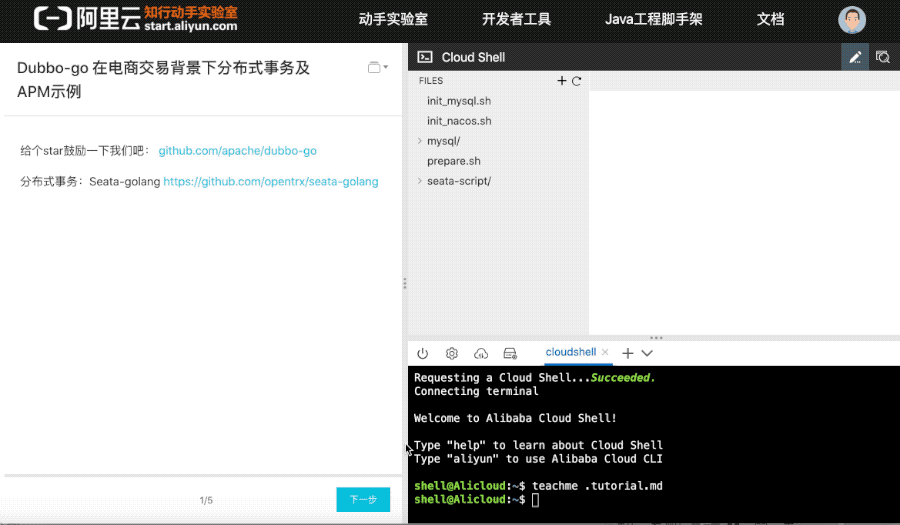Click the horizontal editor-terminal splitter handle
900x525 pixels.
656,338
